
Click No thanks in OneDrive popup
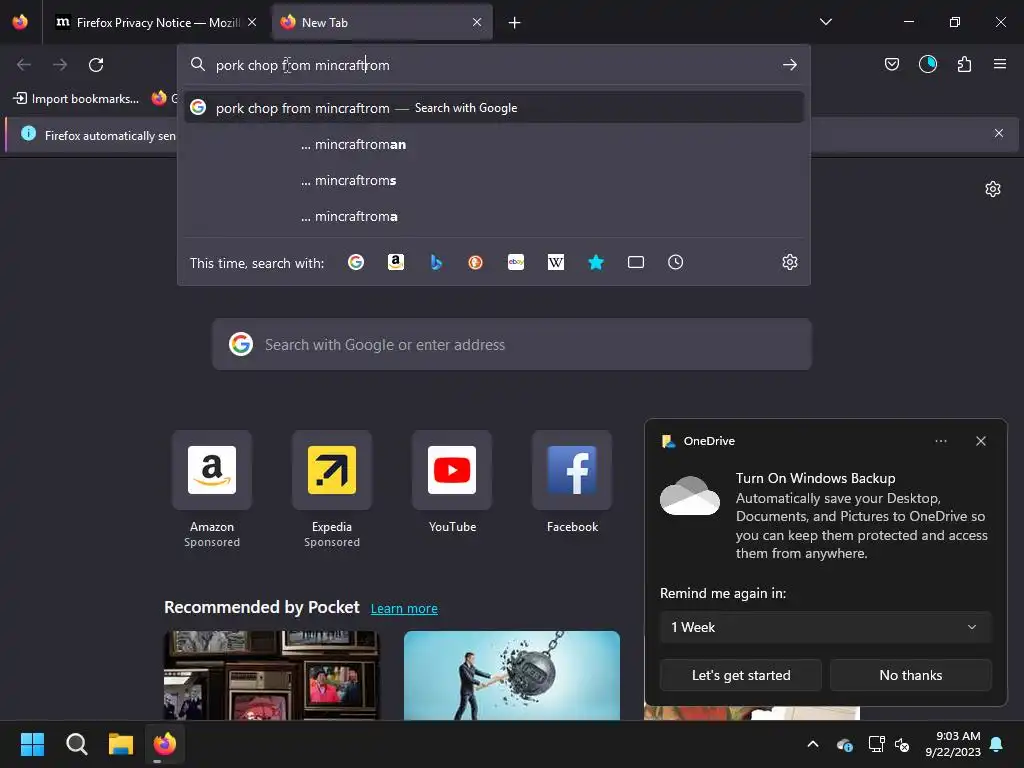click(x=910, y=675)
